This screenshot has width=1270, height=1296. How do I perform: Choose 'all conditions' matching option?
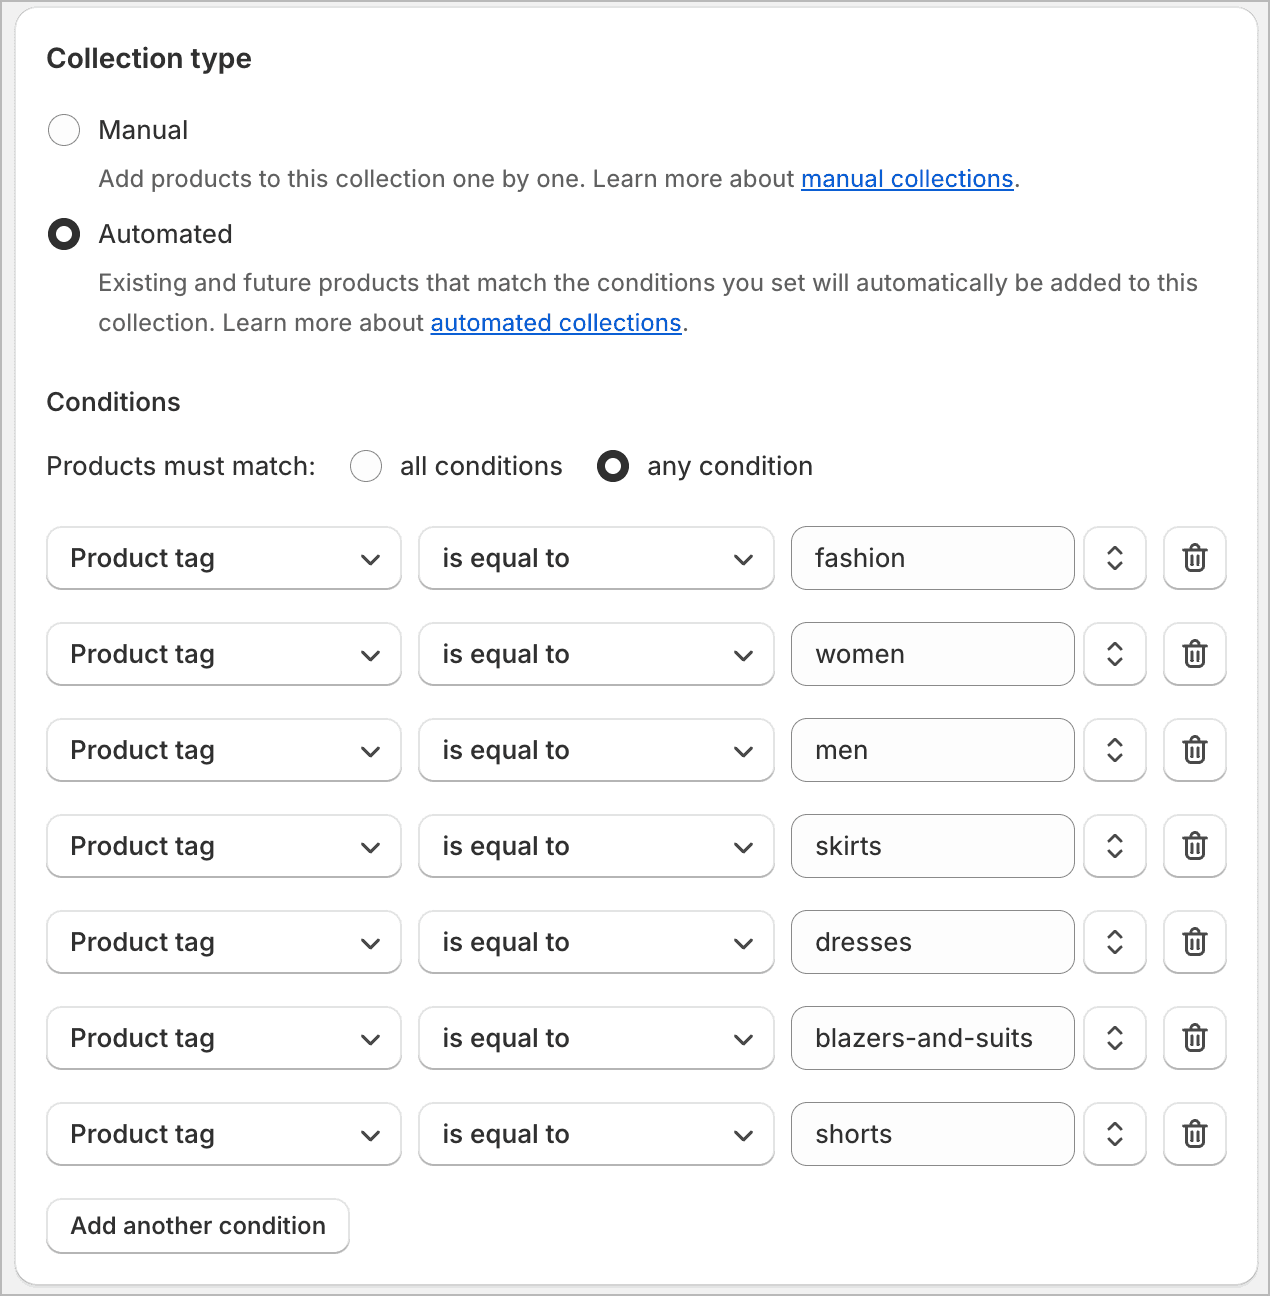(366, 466)
